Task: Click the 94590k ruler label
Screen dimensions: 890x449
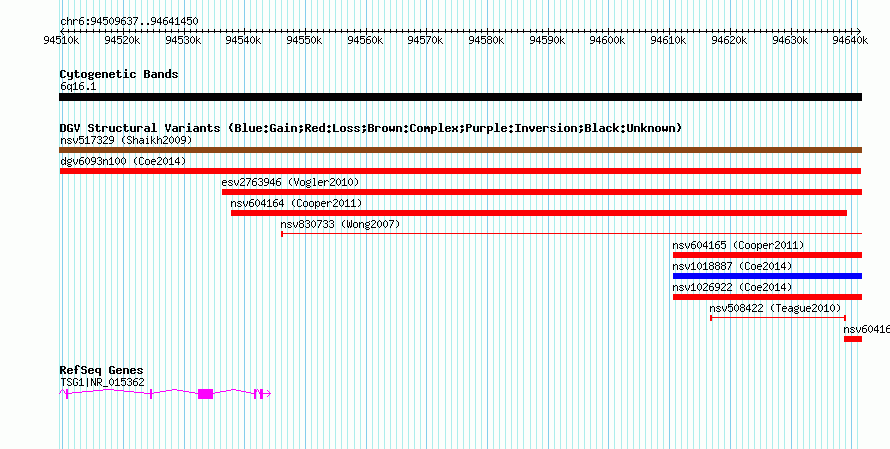Action: 547,40
